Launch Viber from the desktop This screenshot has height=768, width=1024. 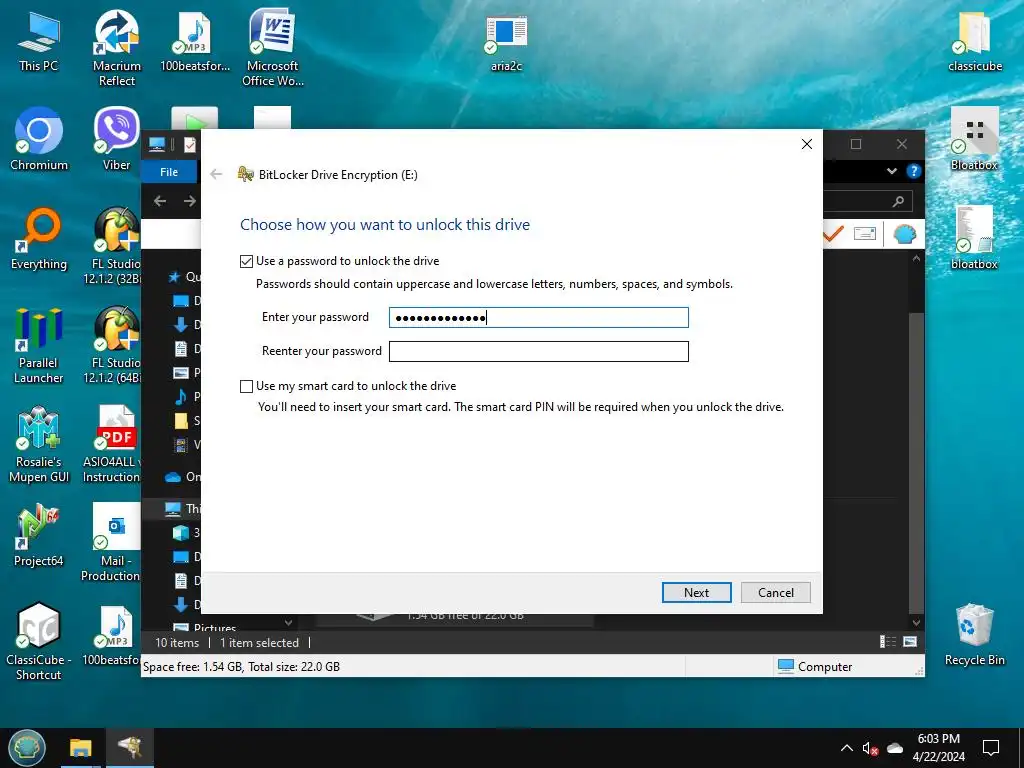[116, 140]
